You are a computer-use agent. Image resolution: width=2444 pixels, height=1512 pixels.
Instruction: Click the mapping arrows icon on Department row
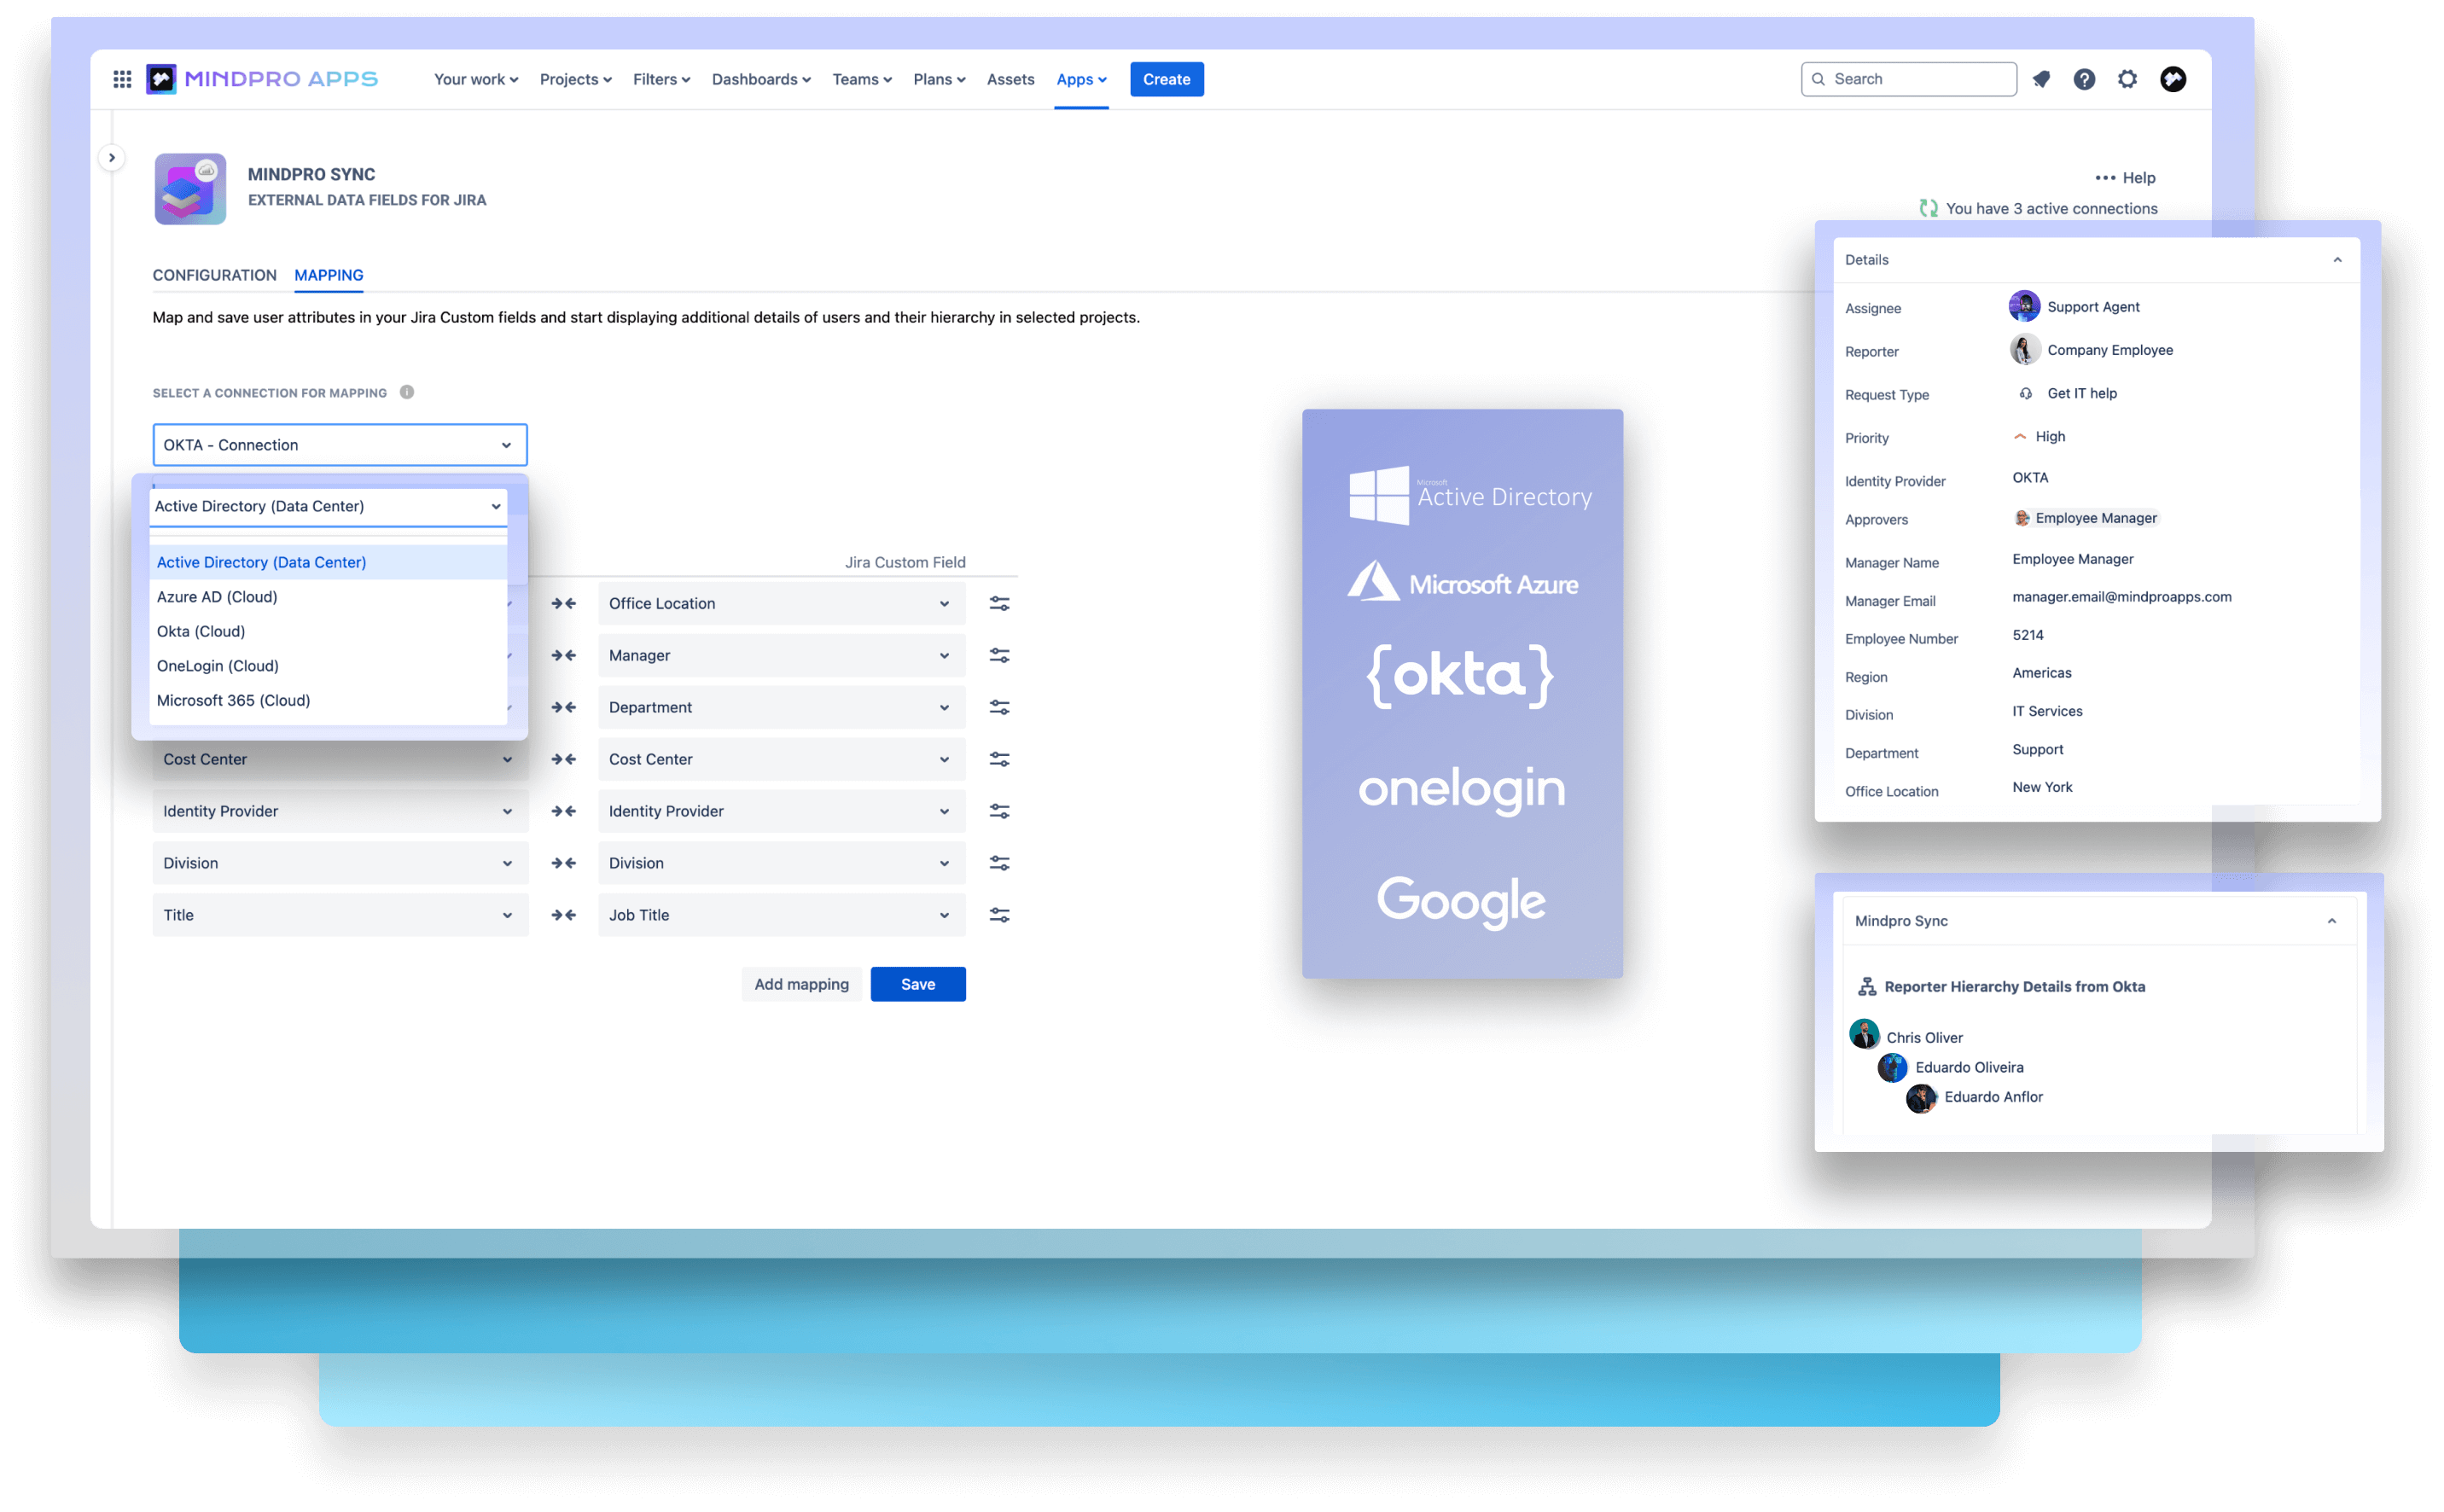562,706
